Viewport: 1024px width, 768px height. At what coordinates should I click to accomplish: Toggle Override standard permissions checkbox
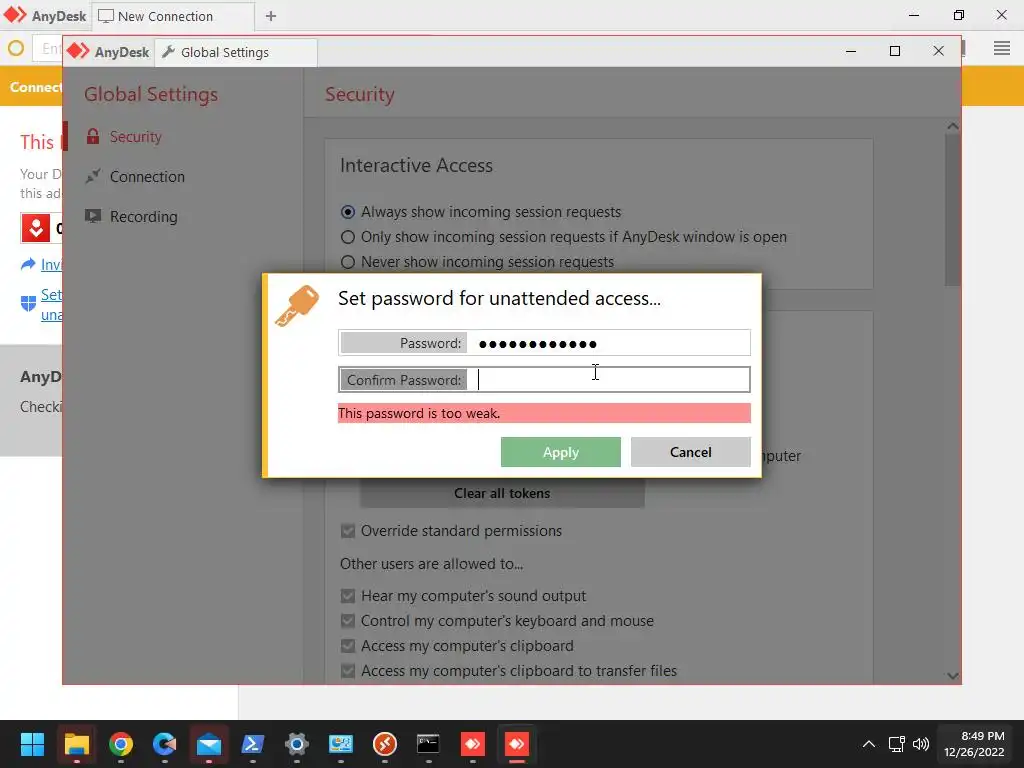pos(348,531)
